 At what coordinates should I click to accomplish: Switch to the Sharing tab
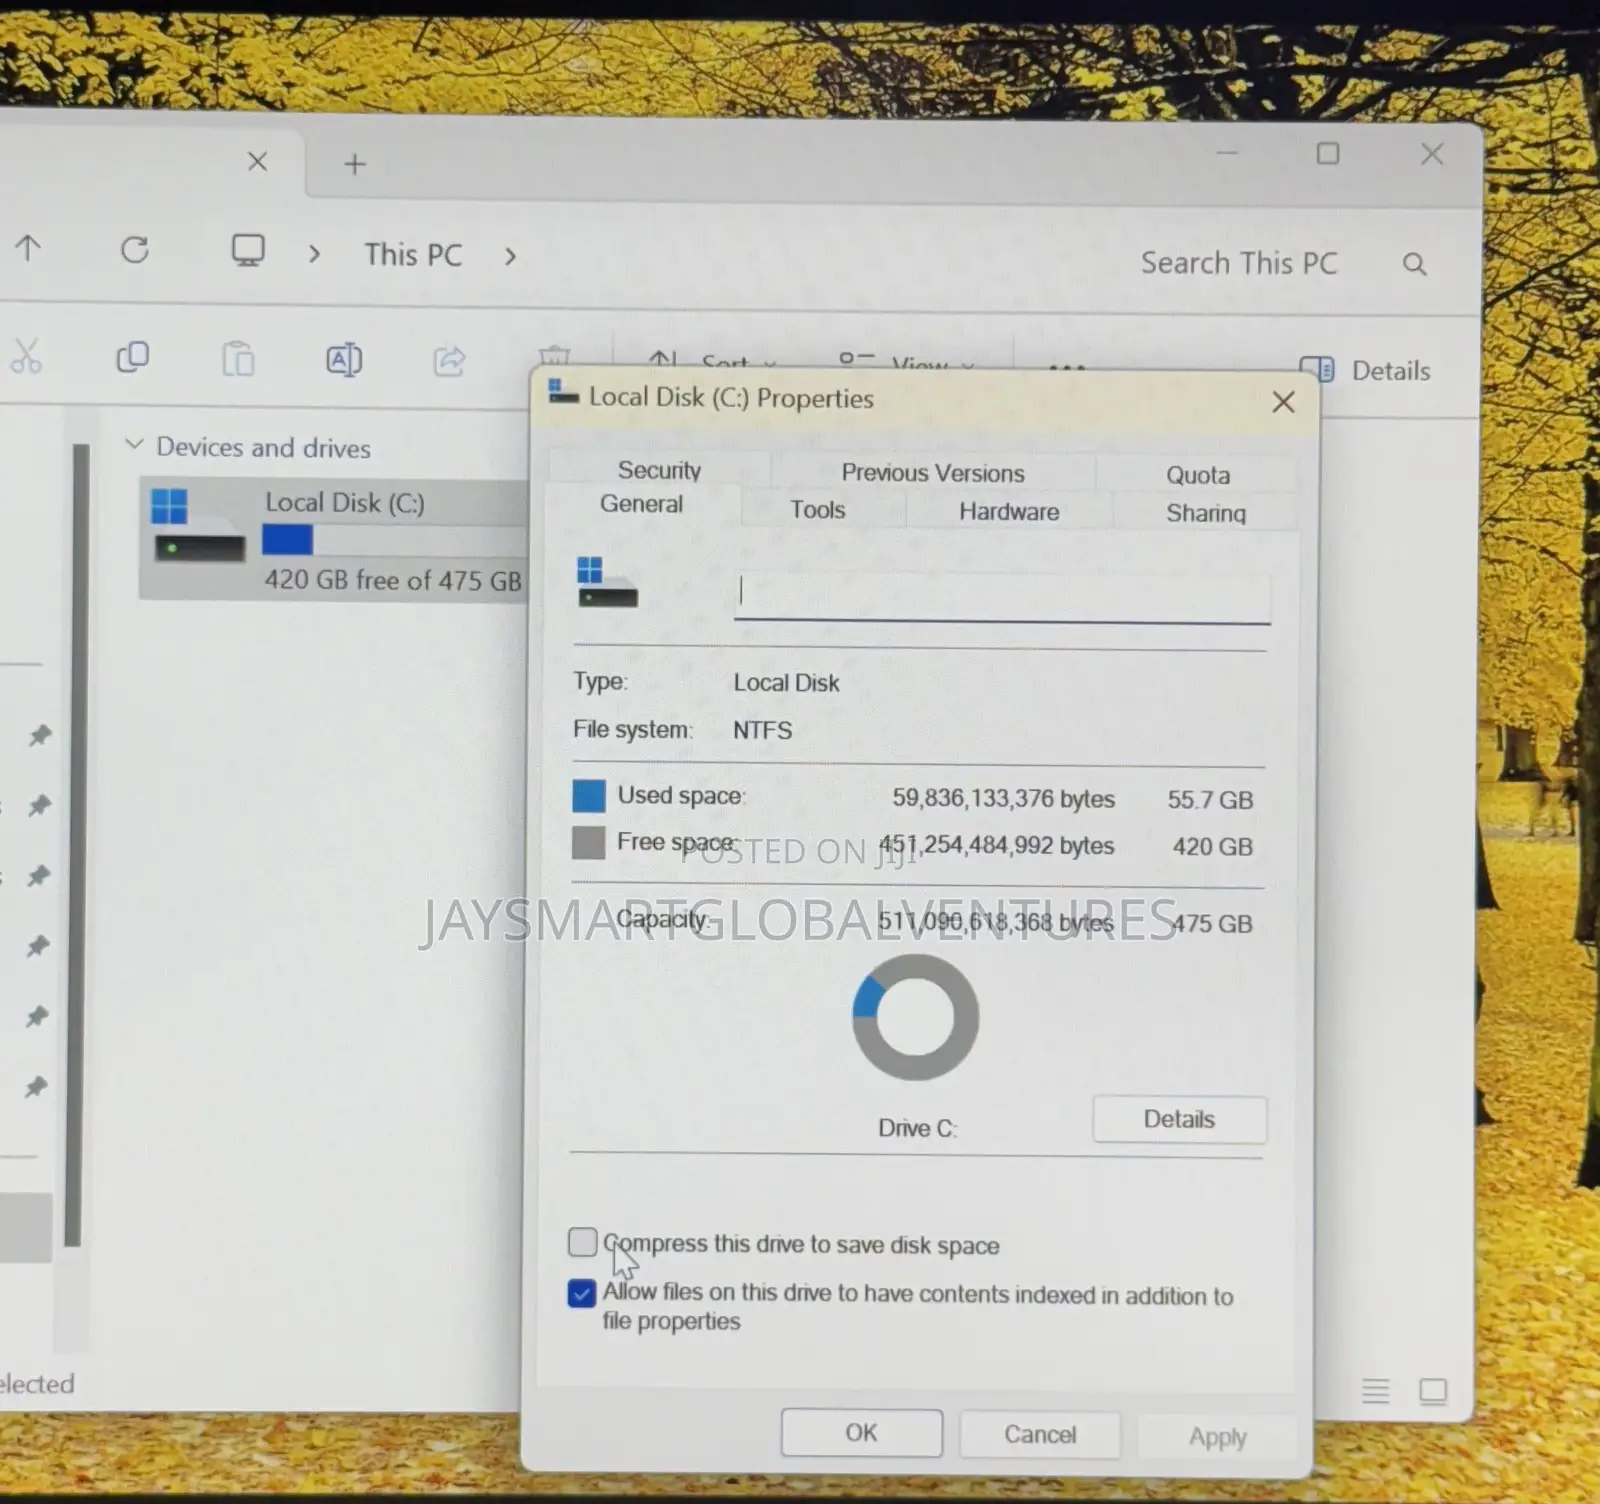point(1206,513)
